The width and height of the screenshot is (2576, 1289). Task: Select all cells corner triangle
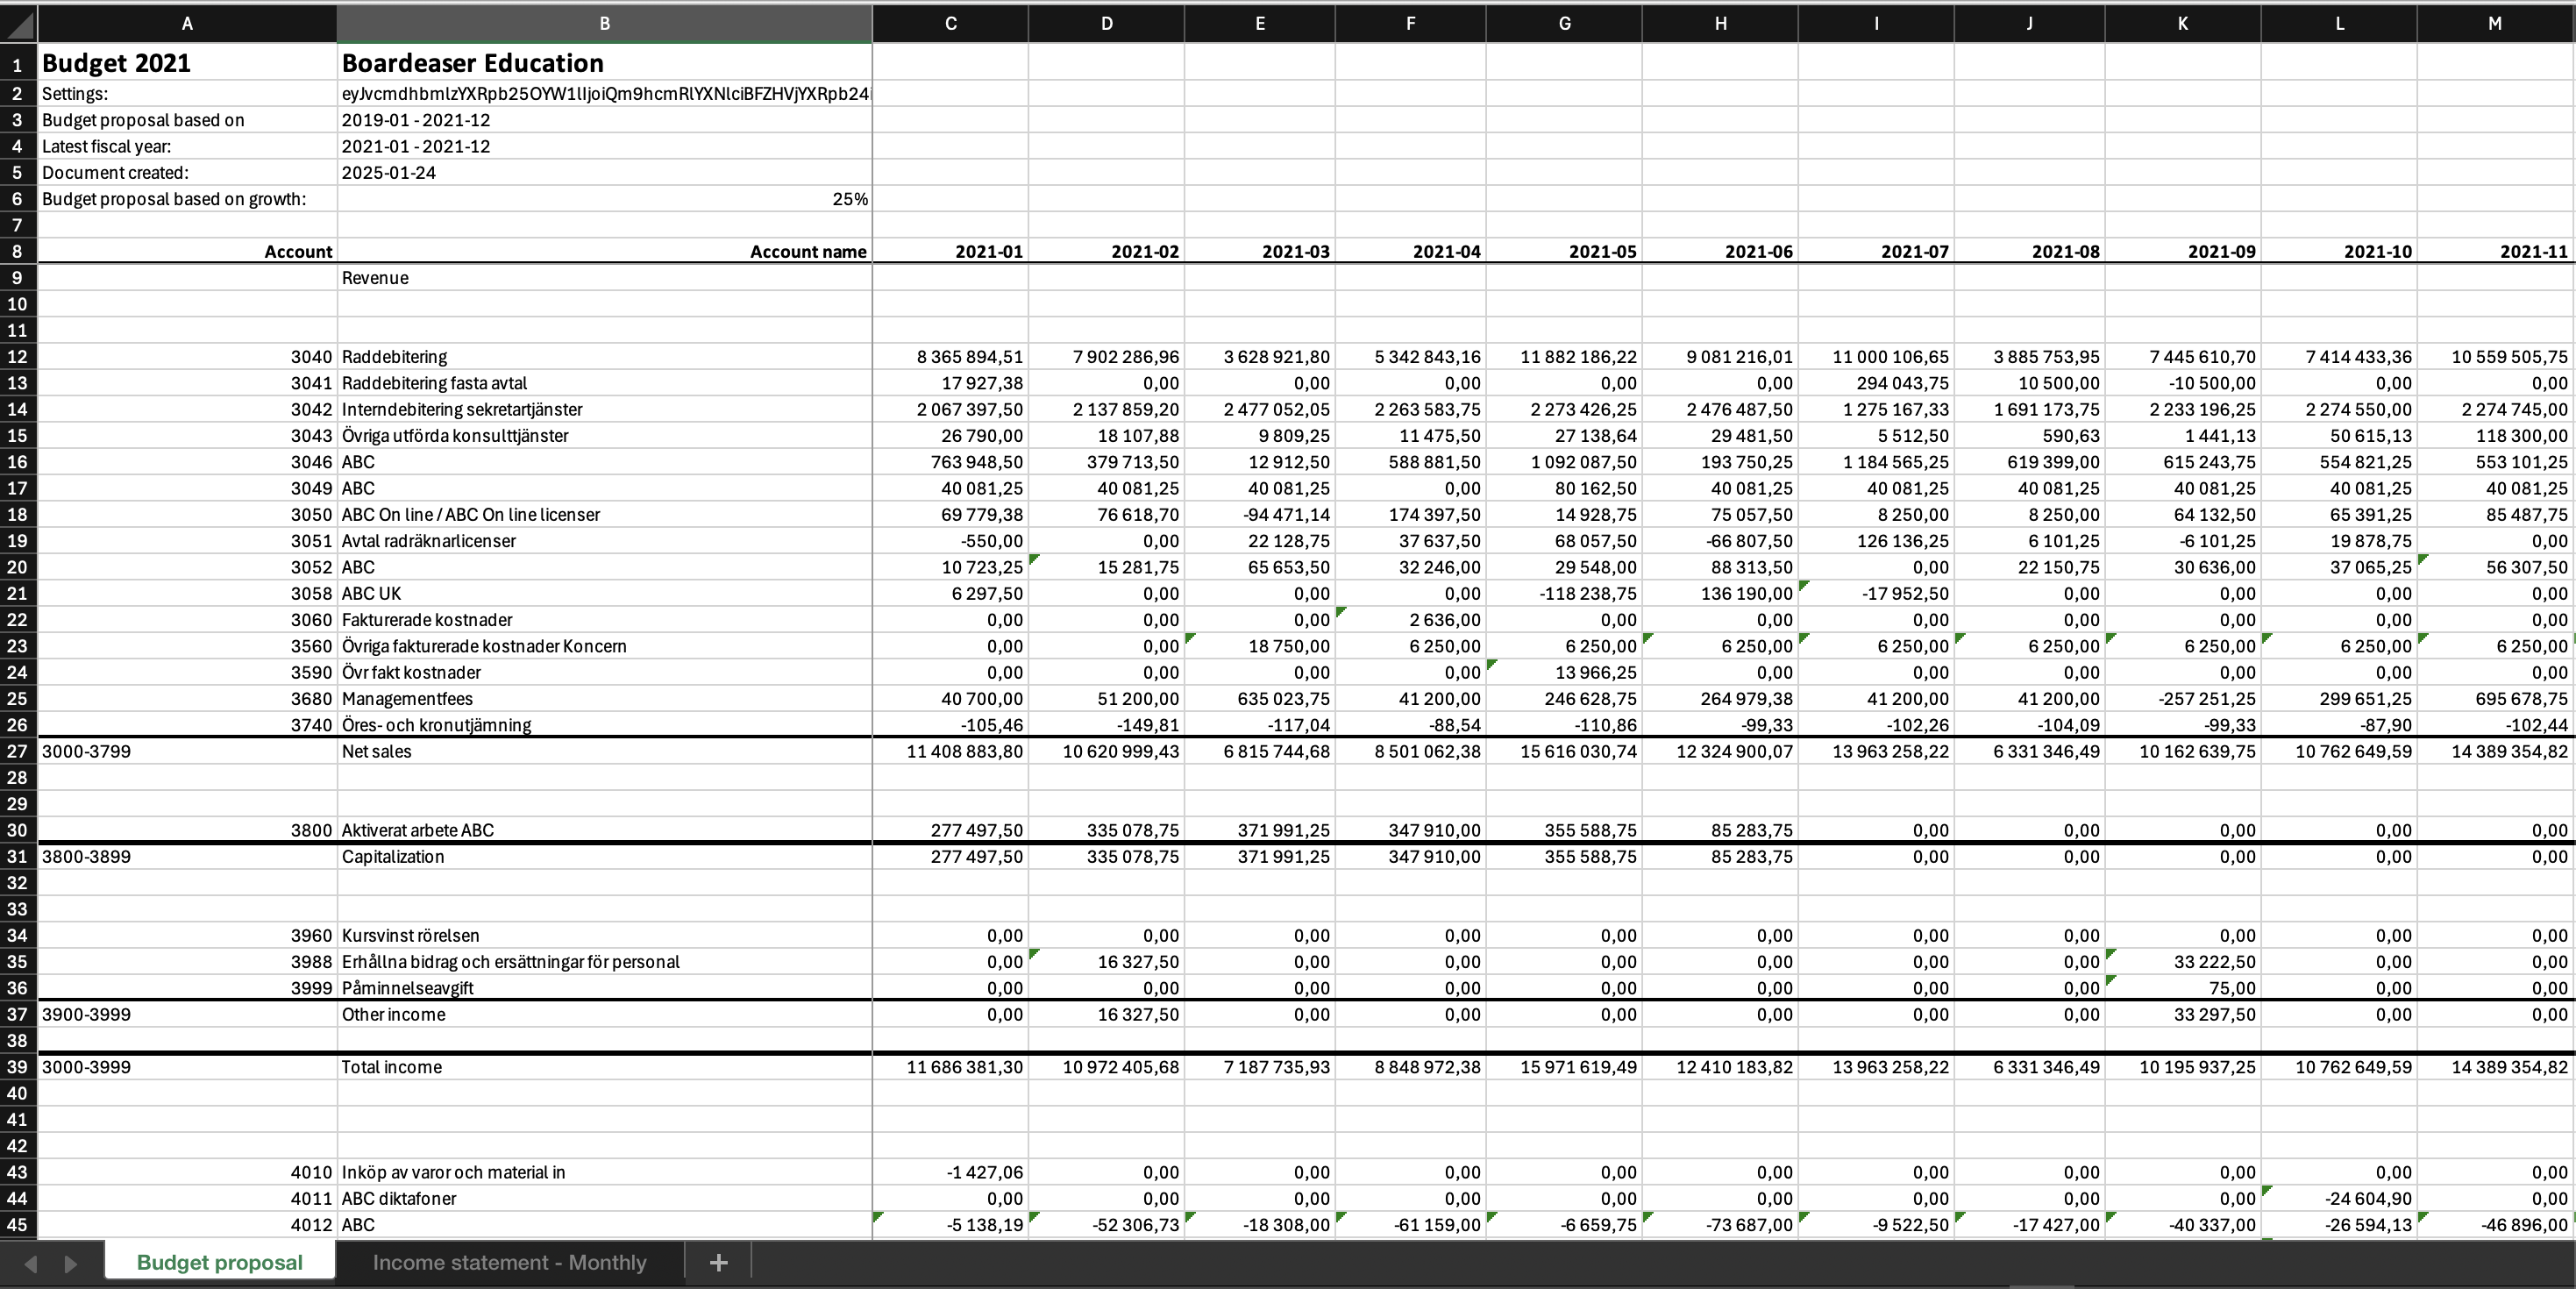[x=18, y=23]
